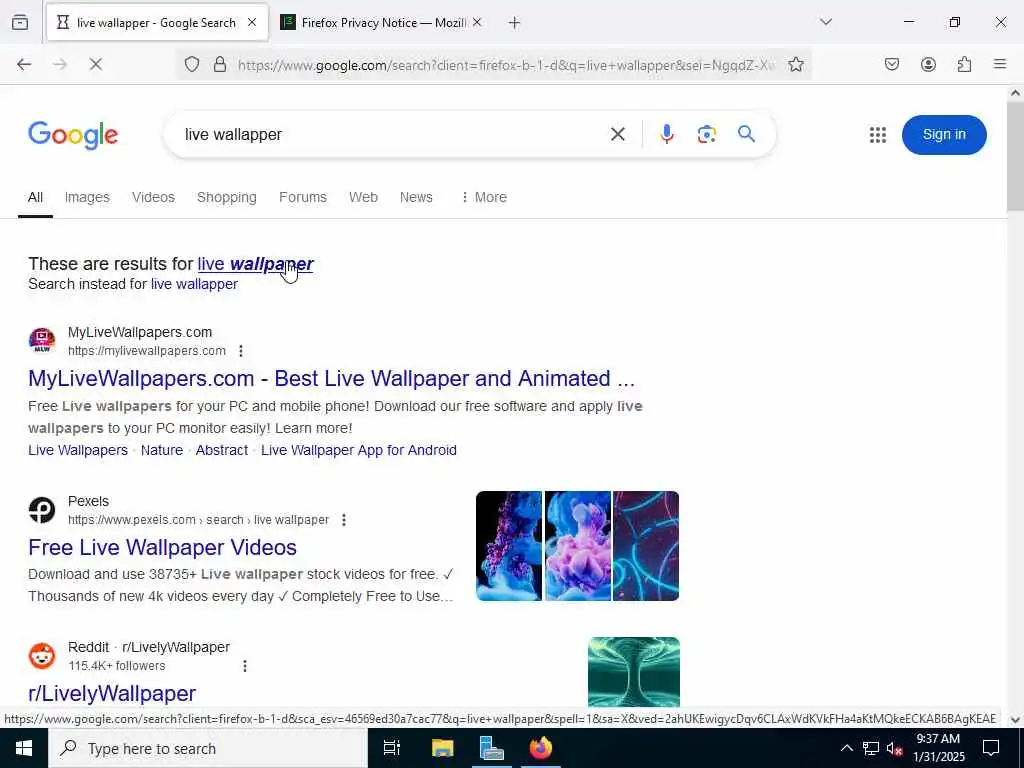The image size is (1024, 768).
Task: Switch to the Images tab
Action: pos(87,197)
